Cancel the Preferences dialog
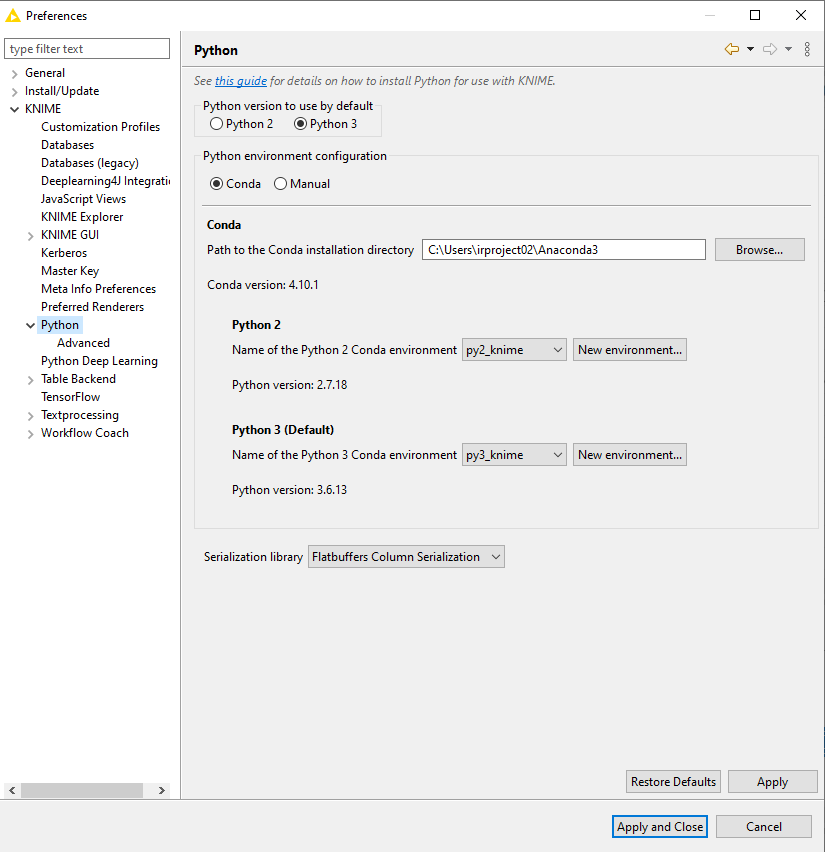This screenshot has height=852, width=825. (x=764, y=826)
